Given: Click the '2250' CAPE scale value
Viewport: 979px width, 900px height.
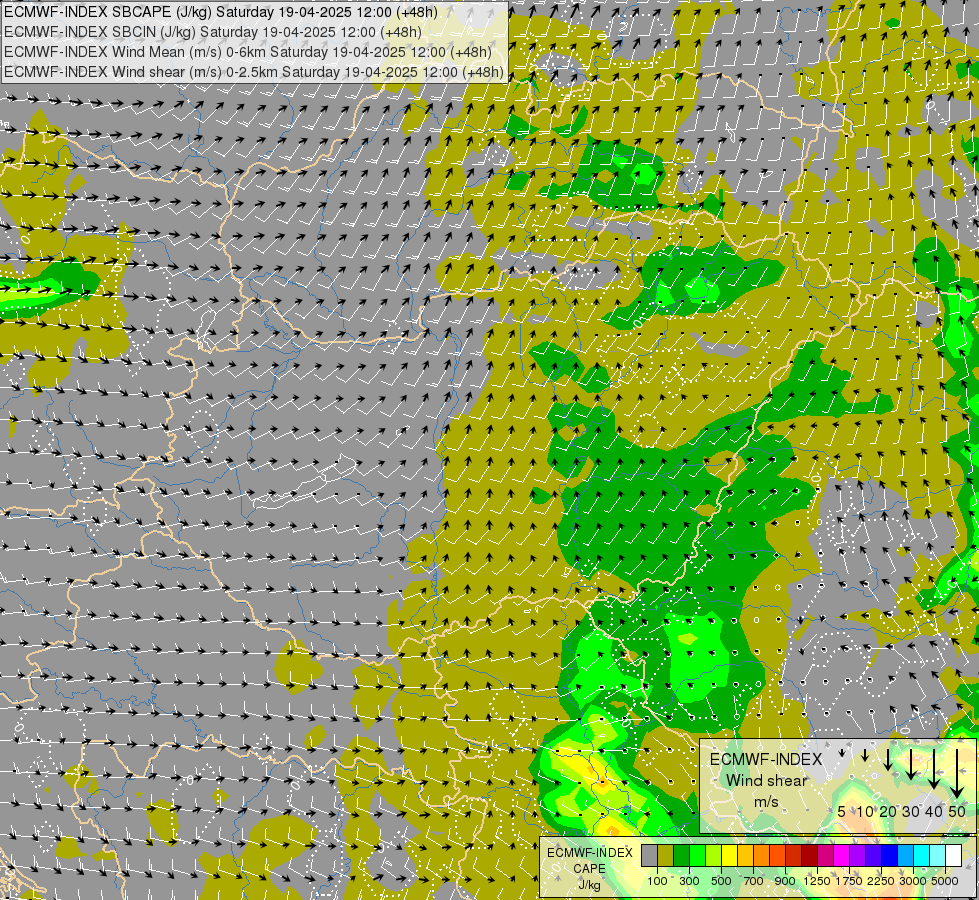Looking at the screenshot, I should pyautogui.click(x=880, y=881).
